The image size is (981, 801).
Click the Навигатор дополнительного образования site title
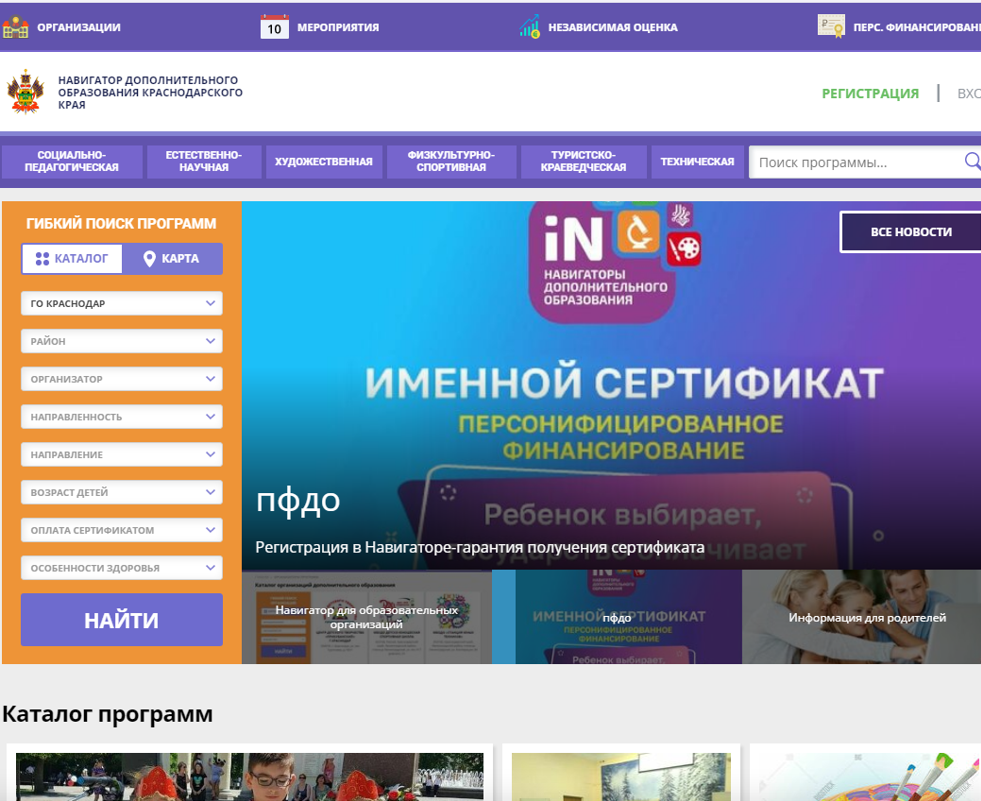click(150, 92)
